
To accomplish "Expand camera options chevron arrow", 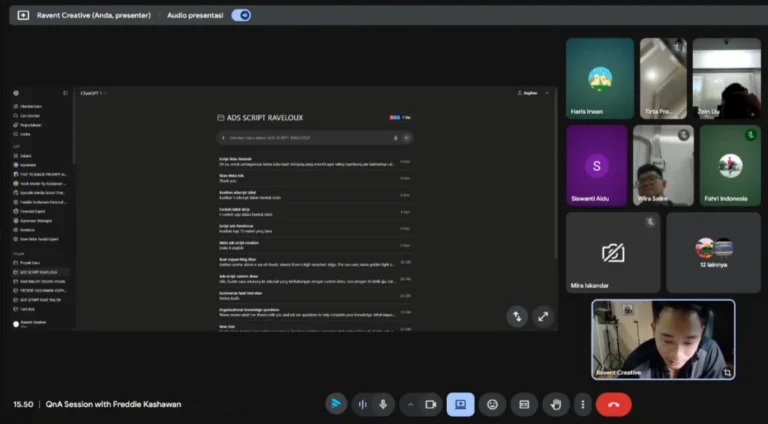I will pos(409,404).
